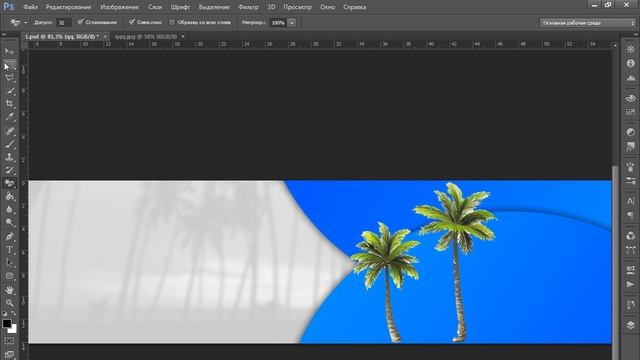
Task: Select the Zoom tool
Action: pyautogui.click(x=9, y=303)
